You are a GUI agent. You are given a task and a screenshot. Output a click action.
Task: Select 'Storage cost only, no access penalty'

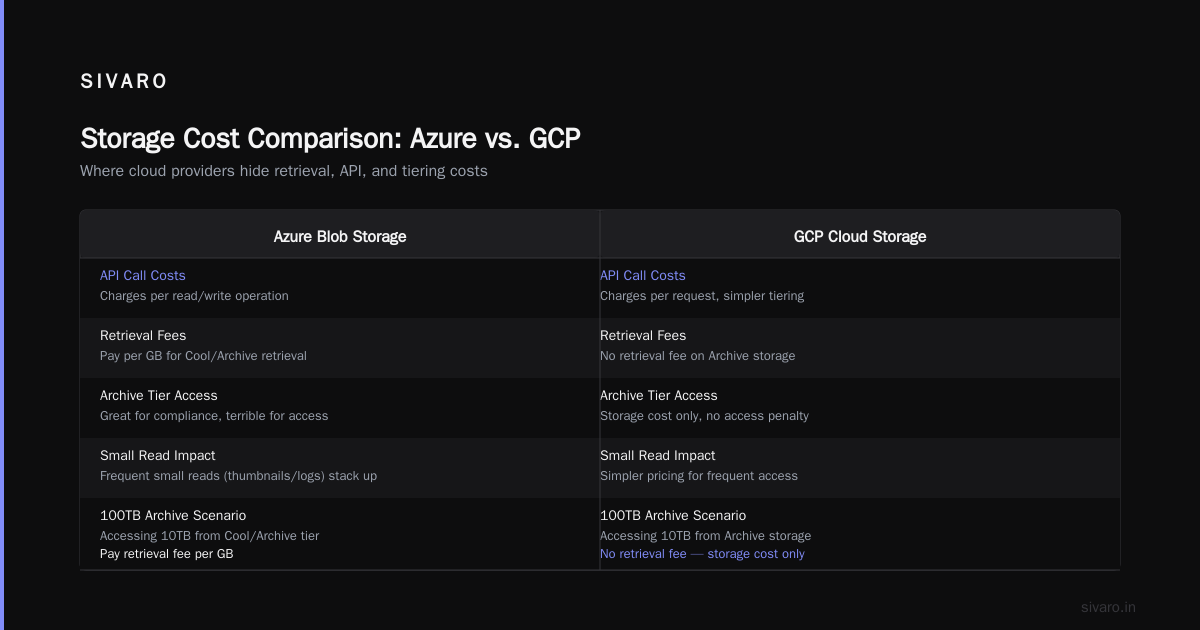click(x=704, y=416)
